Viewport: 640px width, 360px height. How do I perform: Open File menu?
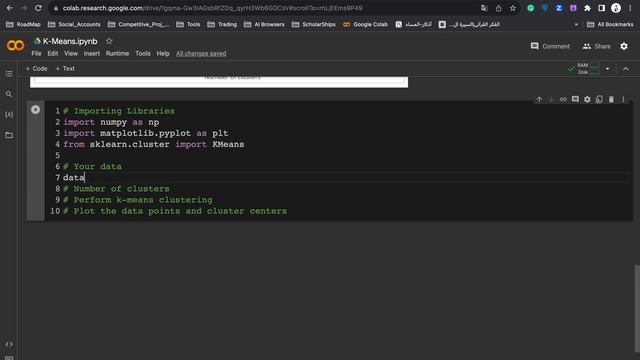click(x=36, y=53)
